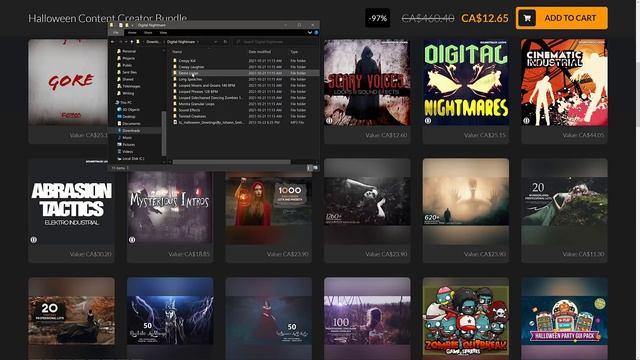Select Desktop in navigation pane
Viewport: 640px width, 360px height.
[129, 116]
